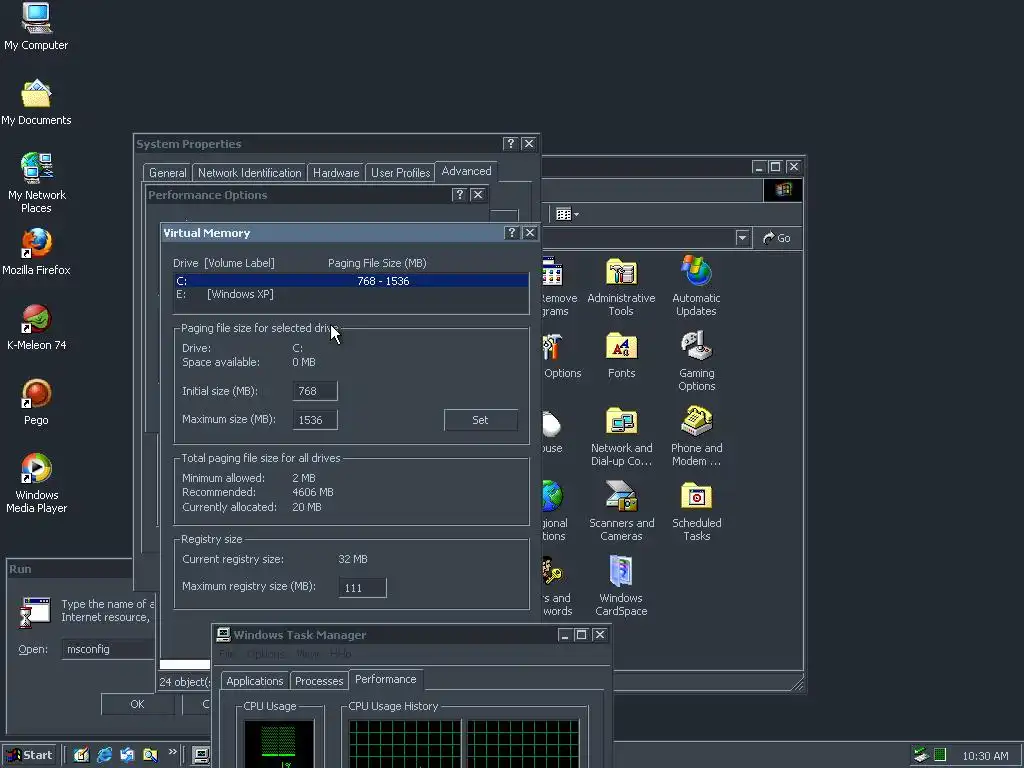Click the Performance Options help question-mark button
The height and width of the screenshot is (768, 1024).
pos(459,195)
